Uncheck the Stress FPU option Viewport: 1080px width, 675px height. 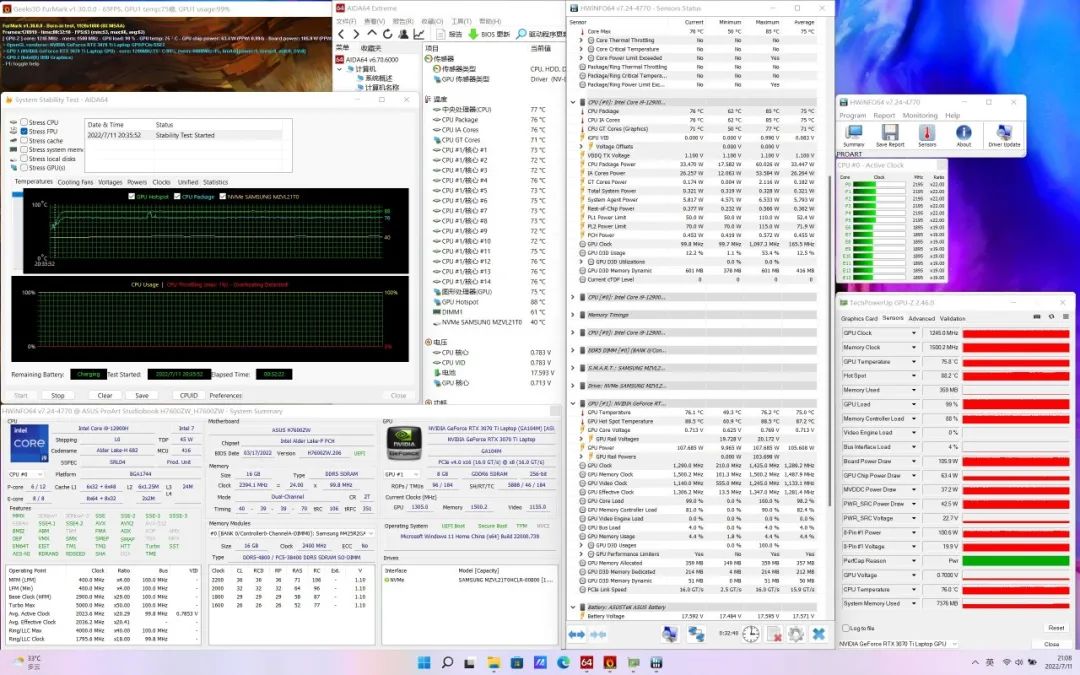(25, 131)
